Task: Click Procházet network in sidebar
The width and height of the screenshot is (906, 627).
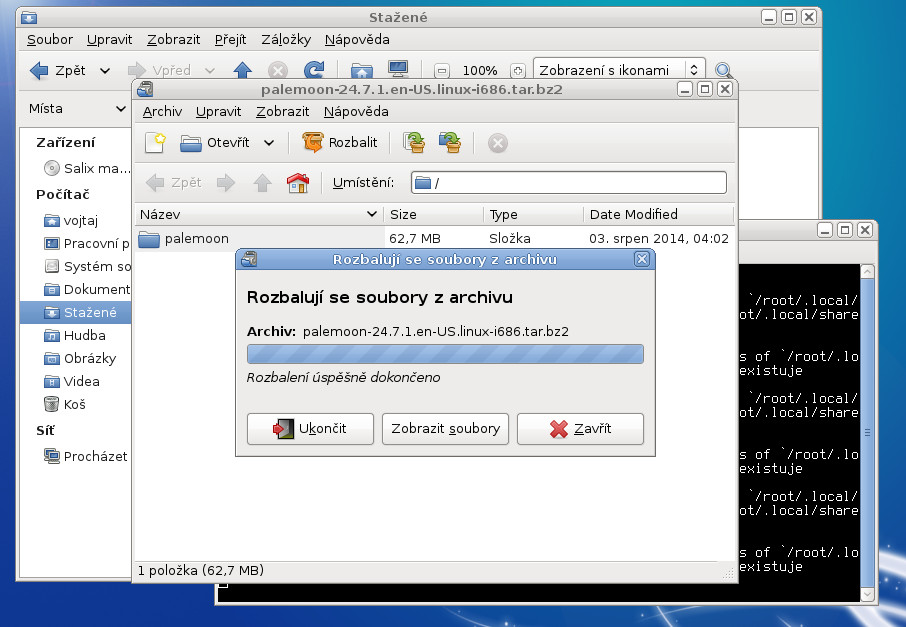Action: click(x=86, y=456)
